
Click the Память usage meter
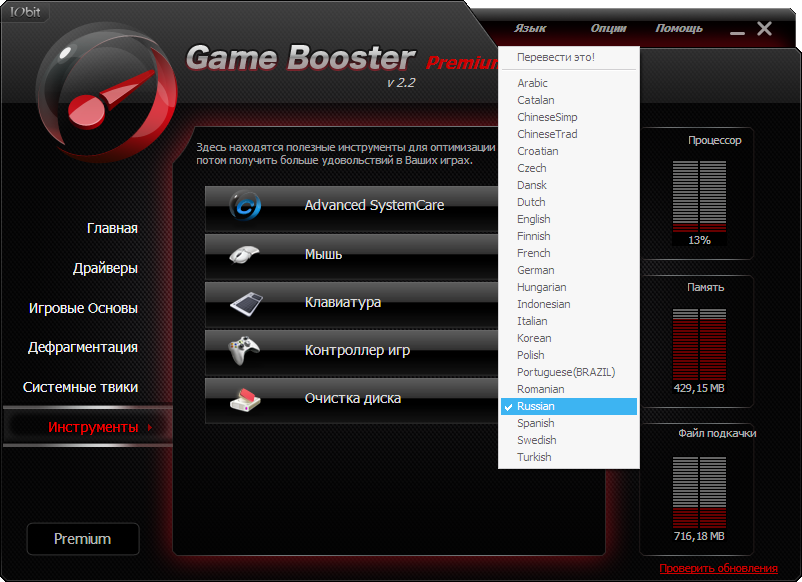(x=699, y=344)
